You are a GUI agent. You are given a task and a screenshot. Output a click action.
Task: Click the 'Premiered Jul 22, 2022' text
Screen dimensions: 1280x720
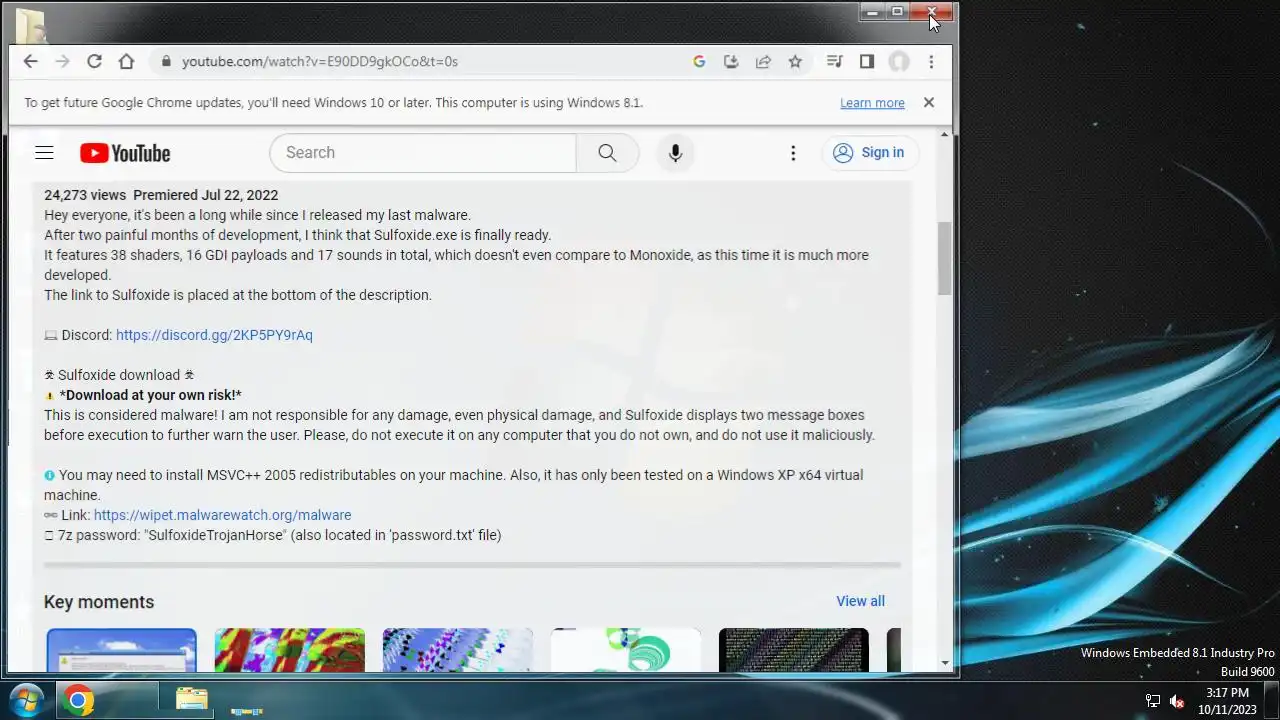205,195
